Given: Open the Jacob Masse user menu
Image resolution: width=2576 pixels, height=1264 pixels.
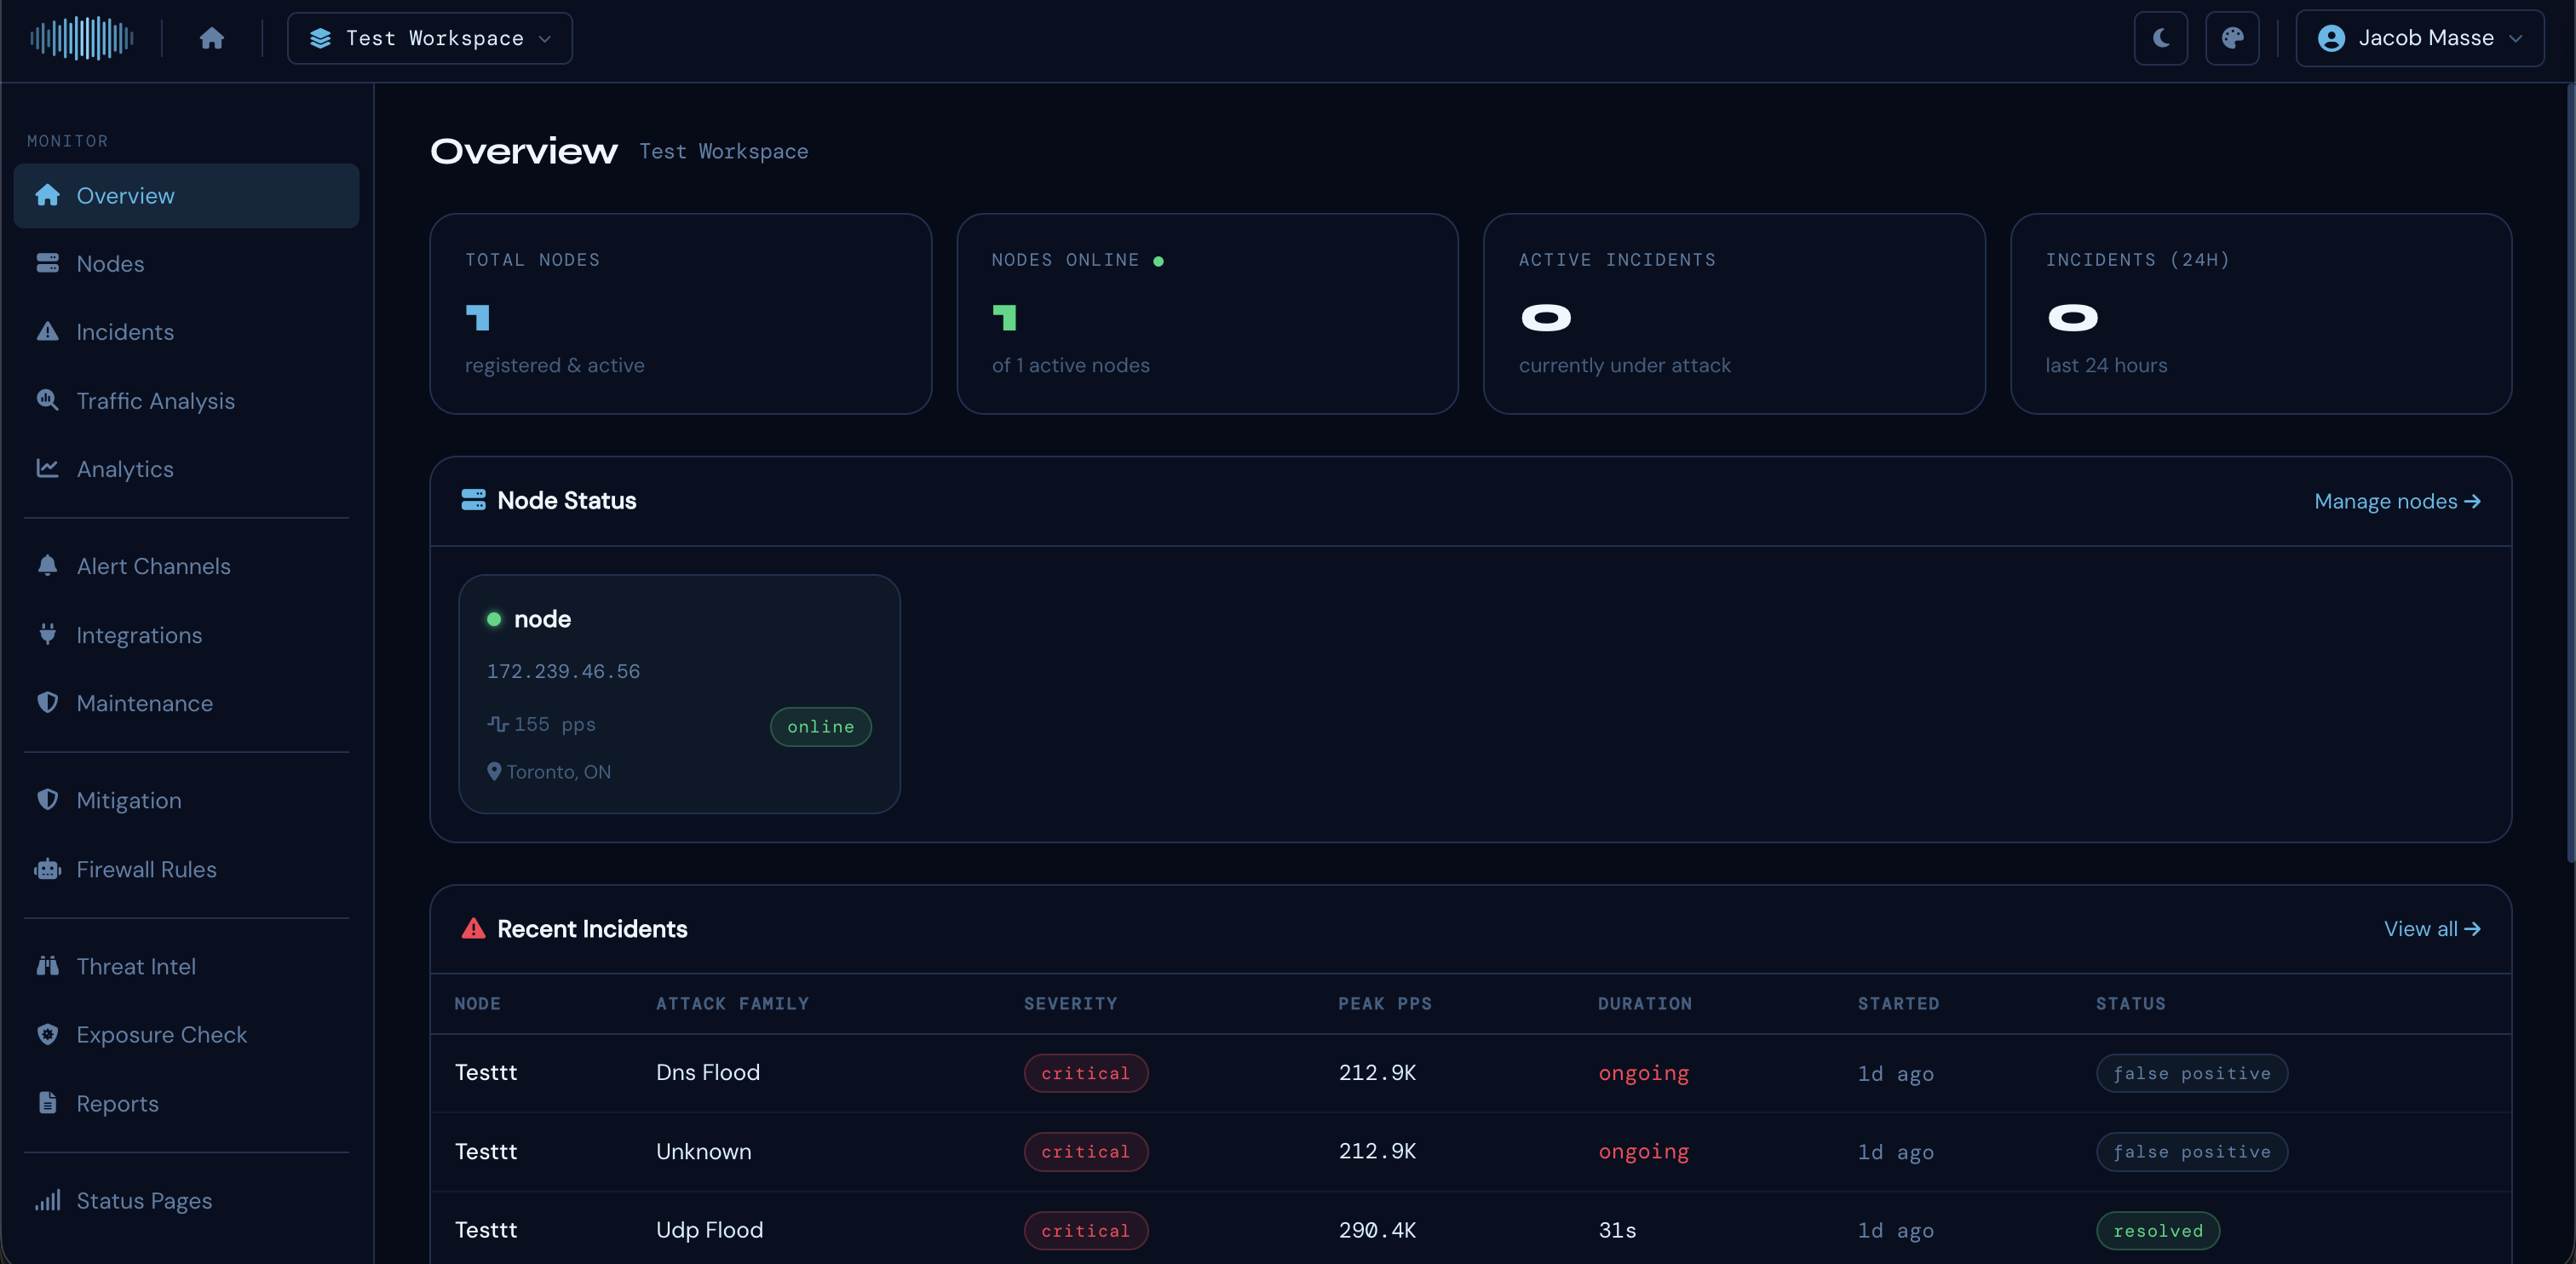Looking at the screenshot, I should (x=2419, y=38).
